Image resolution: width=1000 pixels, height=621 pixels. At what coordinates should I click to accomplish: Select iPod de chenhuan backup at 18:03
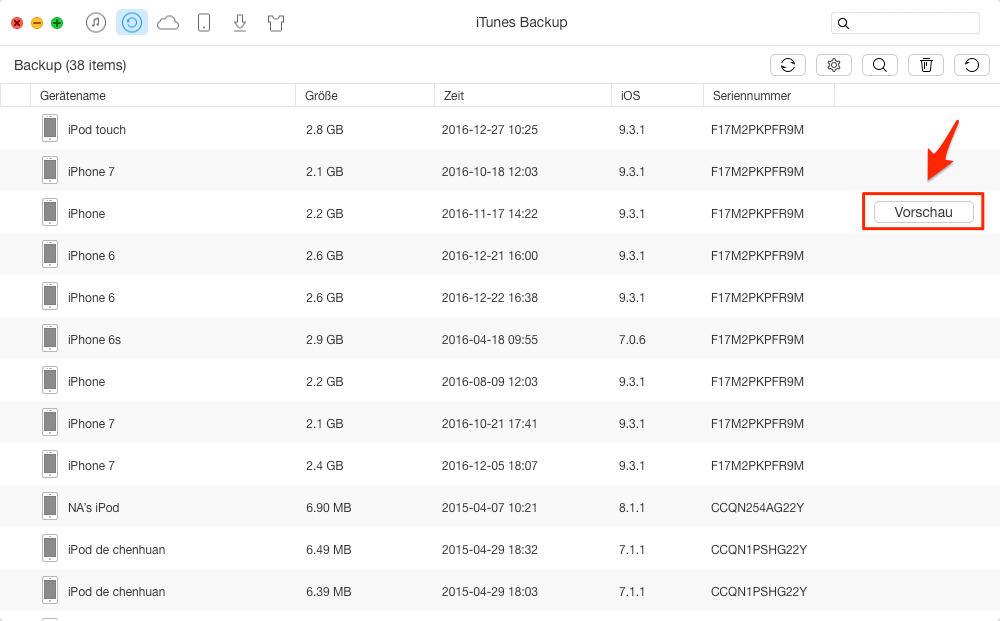point(500,592)
